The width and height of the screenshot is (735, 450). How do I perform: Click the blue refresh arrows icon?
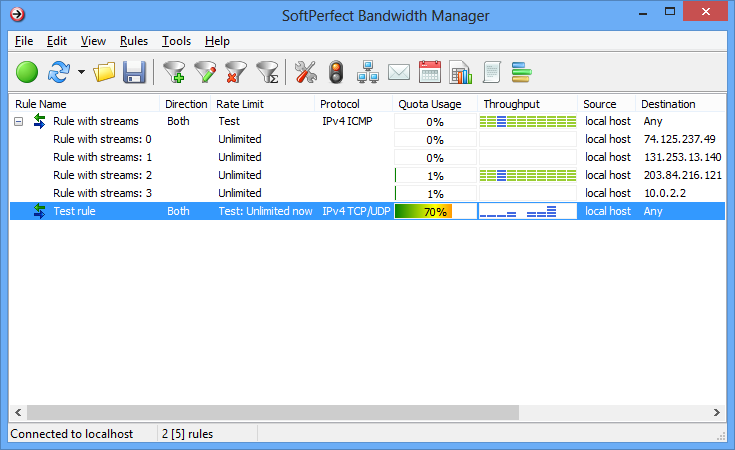tap(59, 72)
